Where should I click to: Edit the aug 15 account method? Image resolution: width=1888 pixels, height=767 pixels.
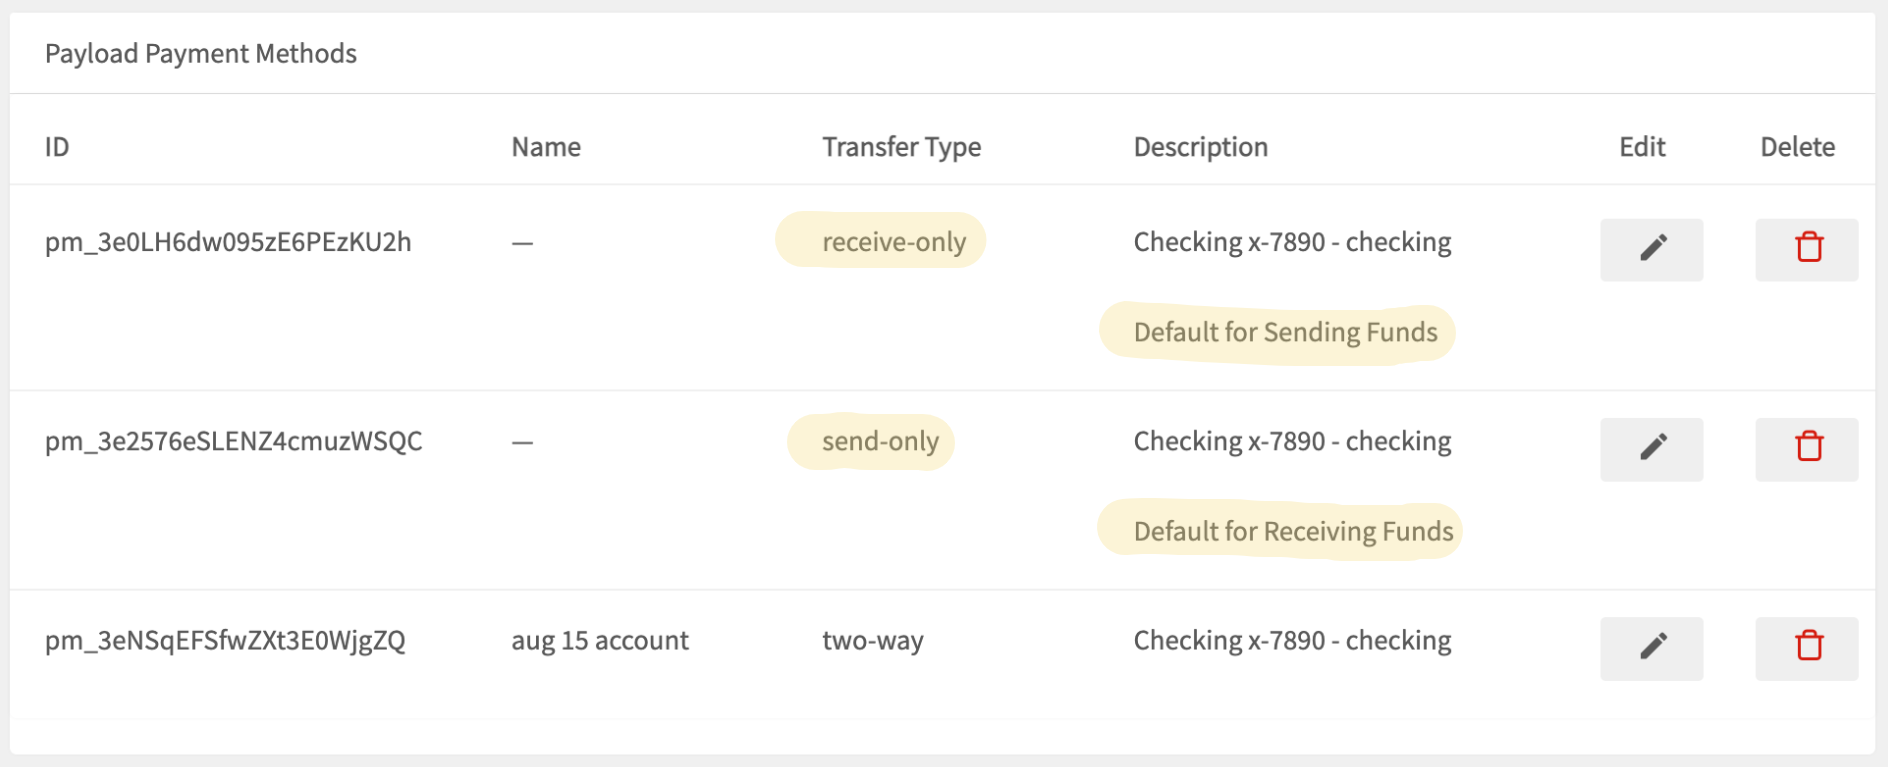pyautogui.click(x=1651, y=648)
